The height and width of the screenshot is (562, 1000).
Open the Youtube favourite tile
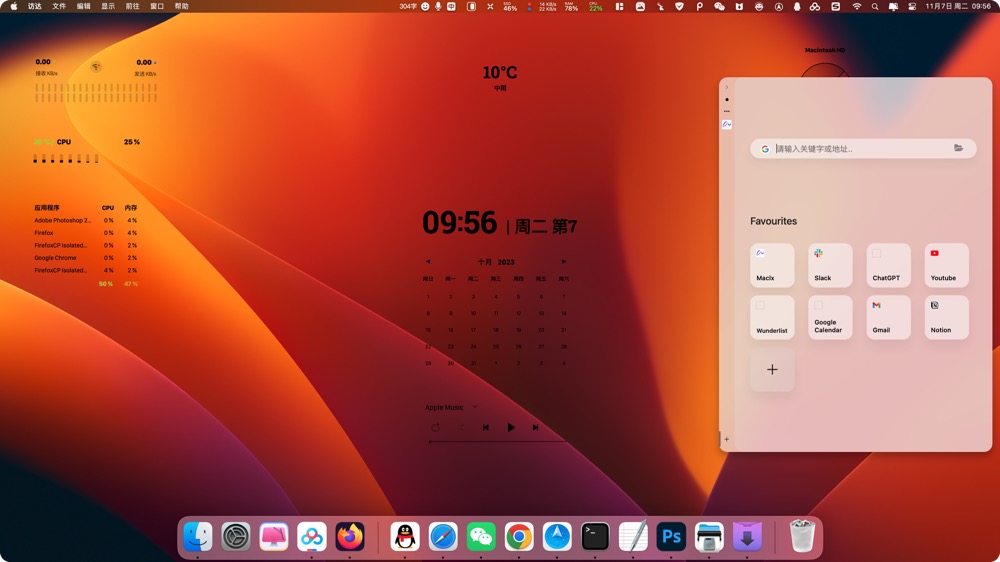[x=946, y=265]
